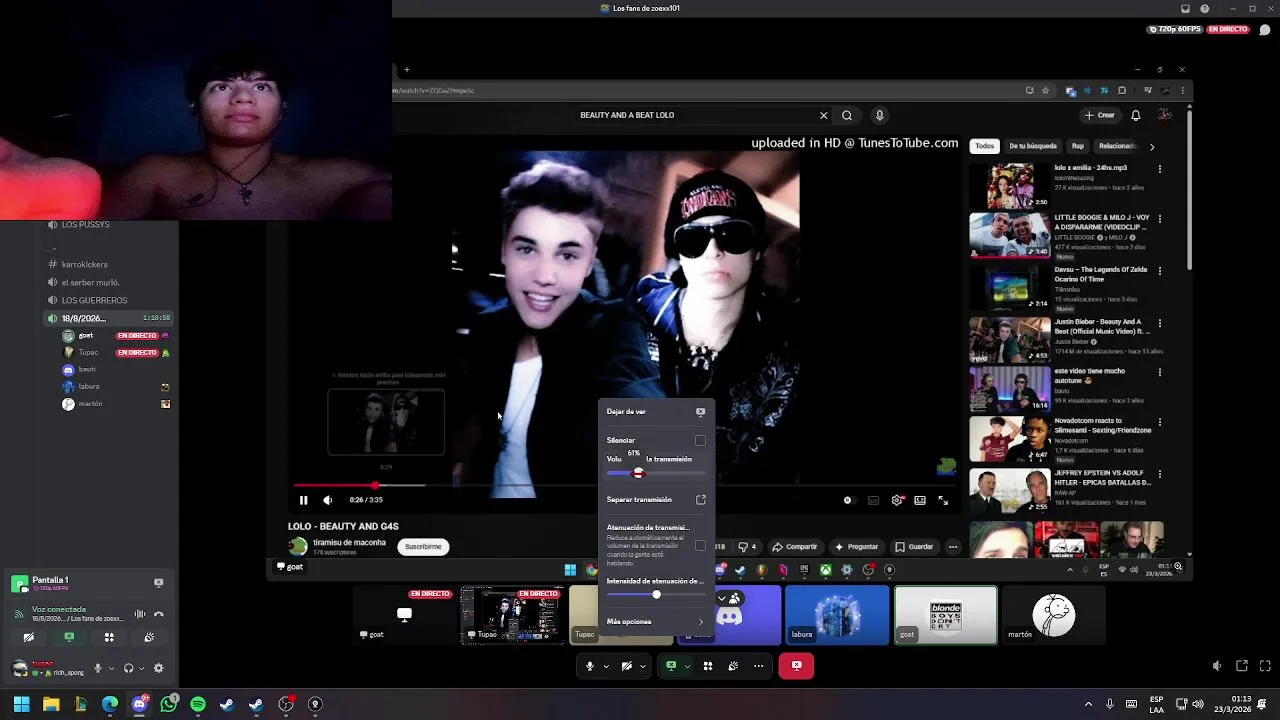
Task: Open soundboard in call control bar
Action: pyautogui.click(x=733, y=666)
